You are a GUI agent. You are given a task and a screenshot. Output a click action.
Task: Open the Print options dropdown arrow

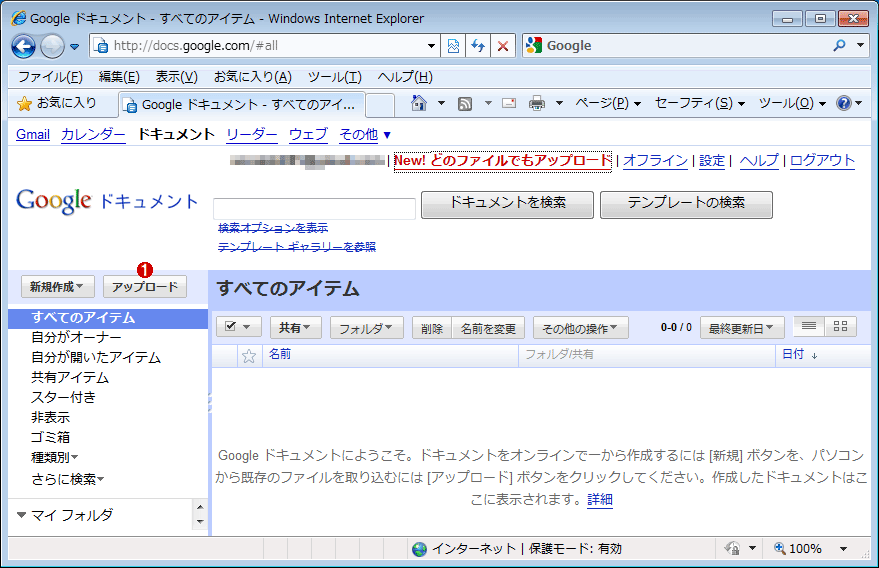pyautogui.click(x=559, y=103)
